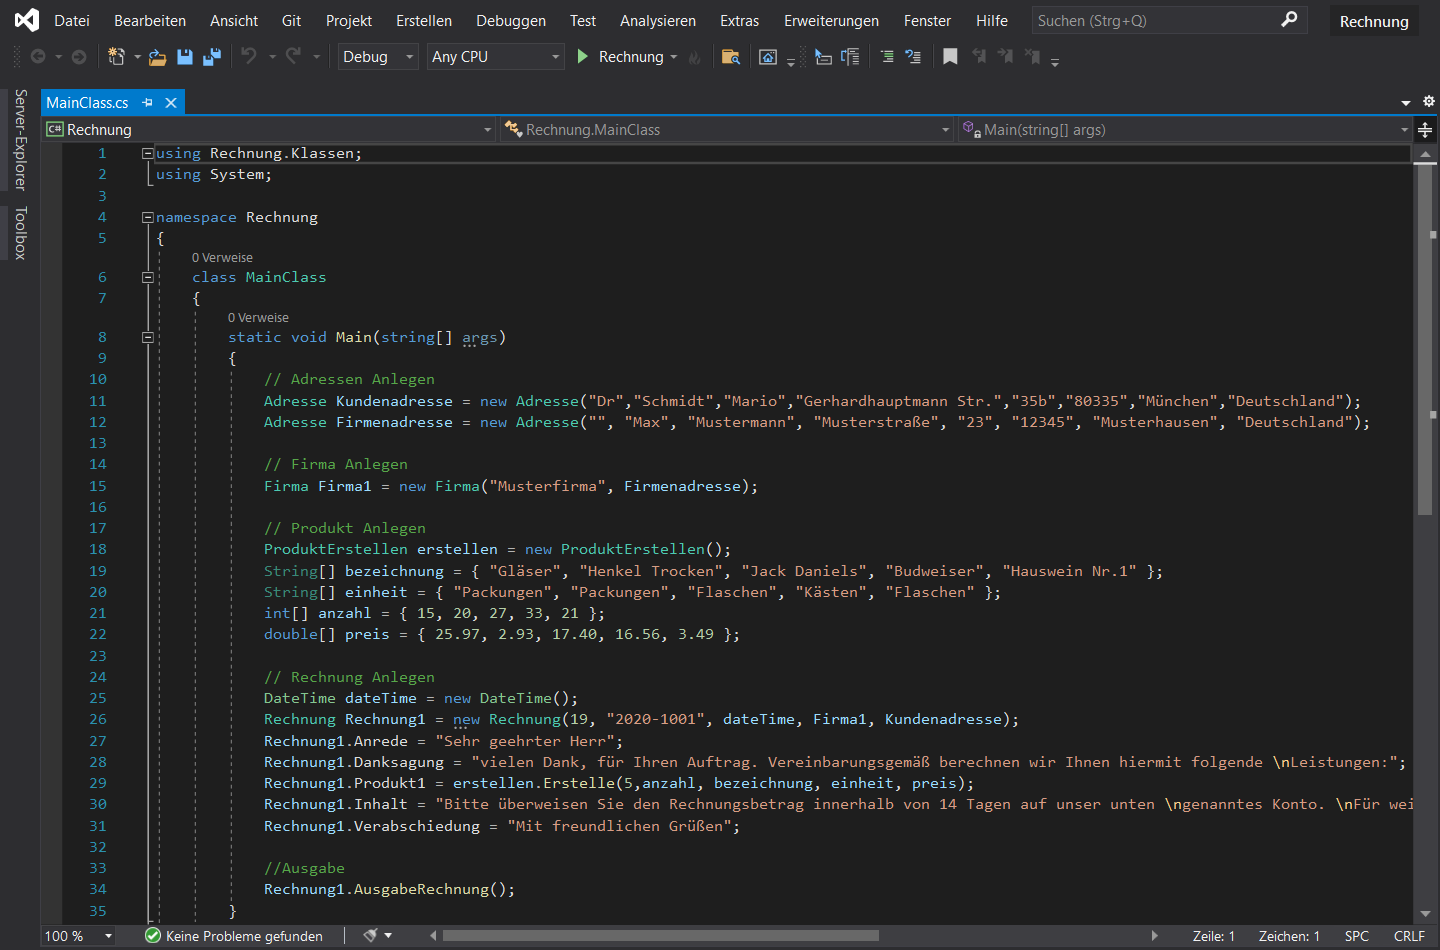The height and width of the screenshot is (950, 1440).
Task: Click the 'Keine Probleme gefunden' status indicator
Action: point(234,936)
